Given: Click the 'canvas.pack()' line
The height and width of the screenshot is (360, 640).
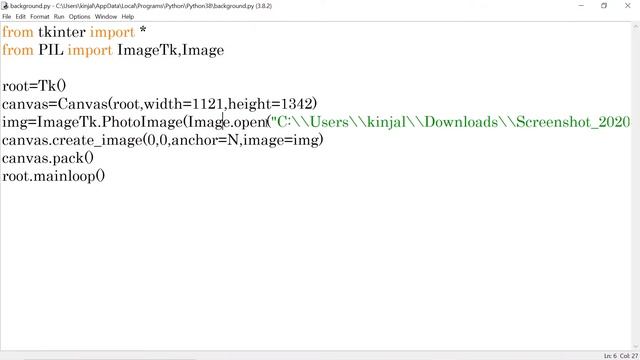Looking at the screenshot, I should point(48,158).
